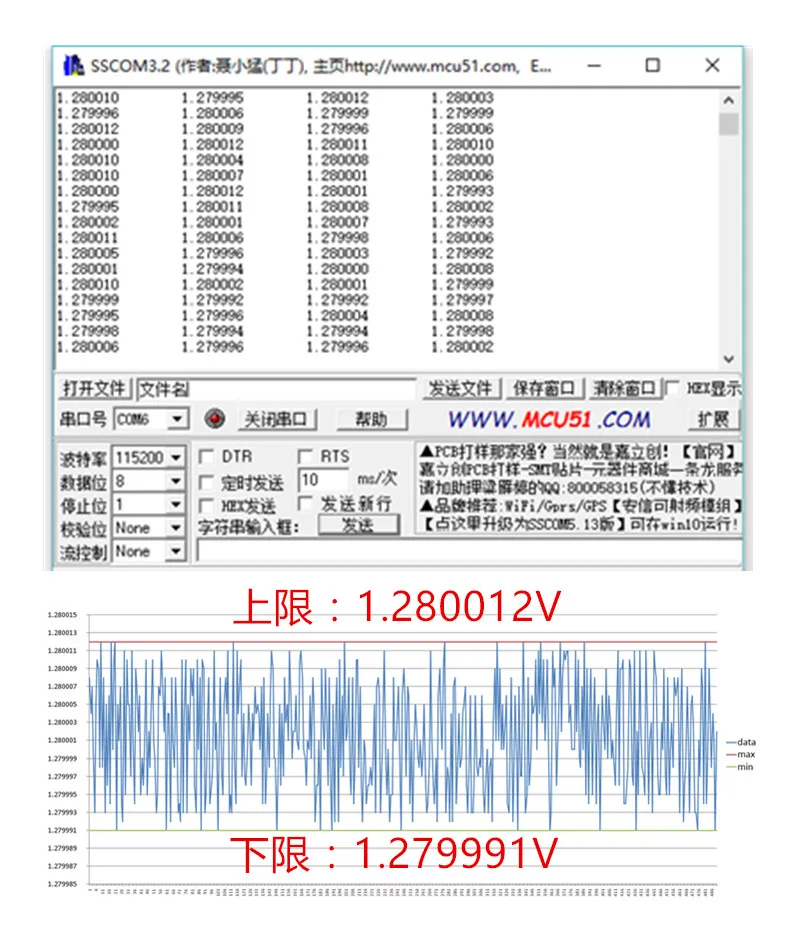Click the 1.280015 axis label on chart
800x934 pixels.
[63, 615]
